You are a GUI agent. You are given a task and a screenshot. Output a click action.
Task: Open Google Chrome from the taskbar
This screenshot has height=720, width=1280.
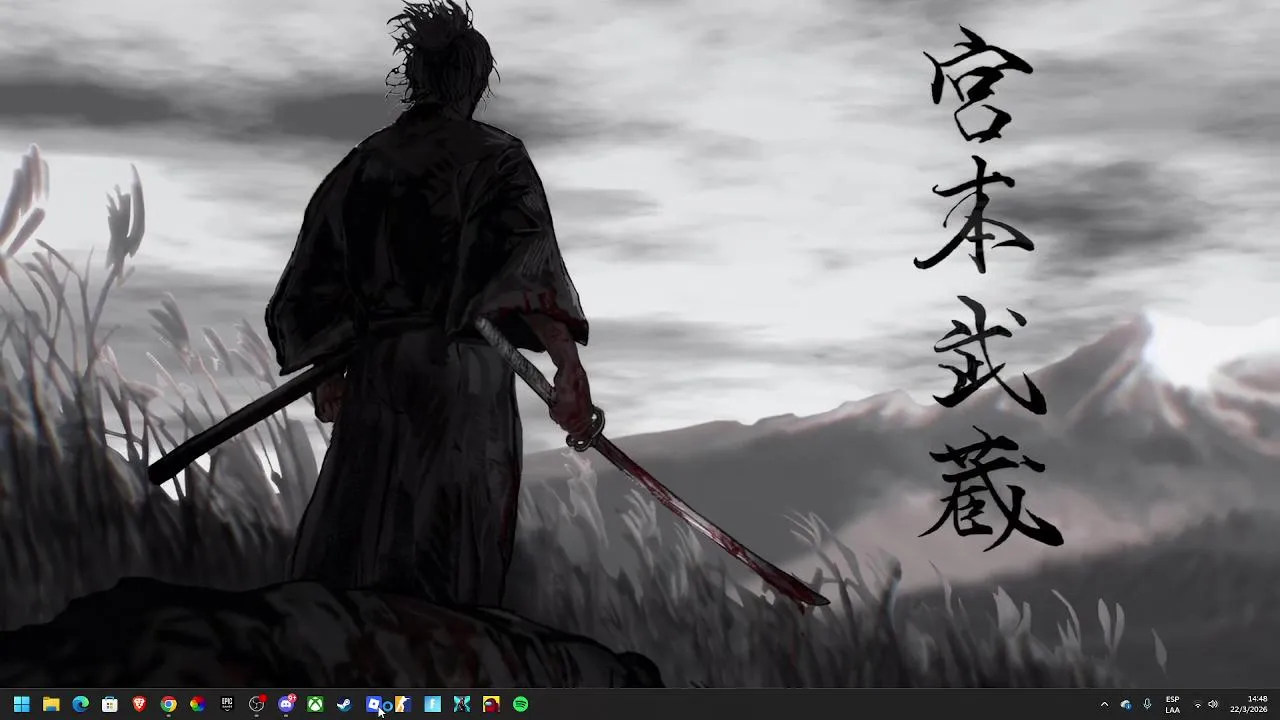coord(168,704)
